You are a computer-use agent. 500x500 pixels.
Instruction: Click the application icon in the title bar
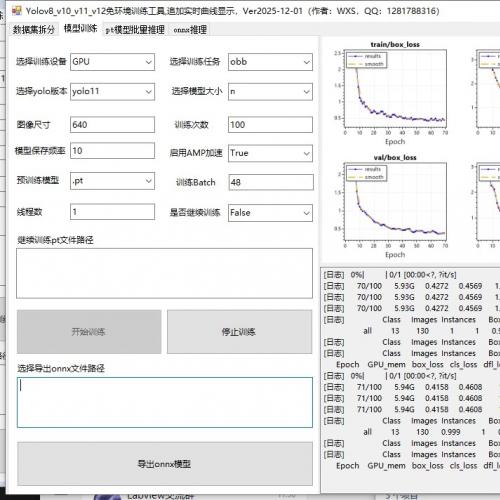(x=17, y=11)
